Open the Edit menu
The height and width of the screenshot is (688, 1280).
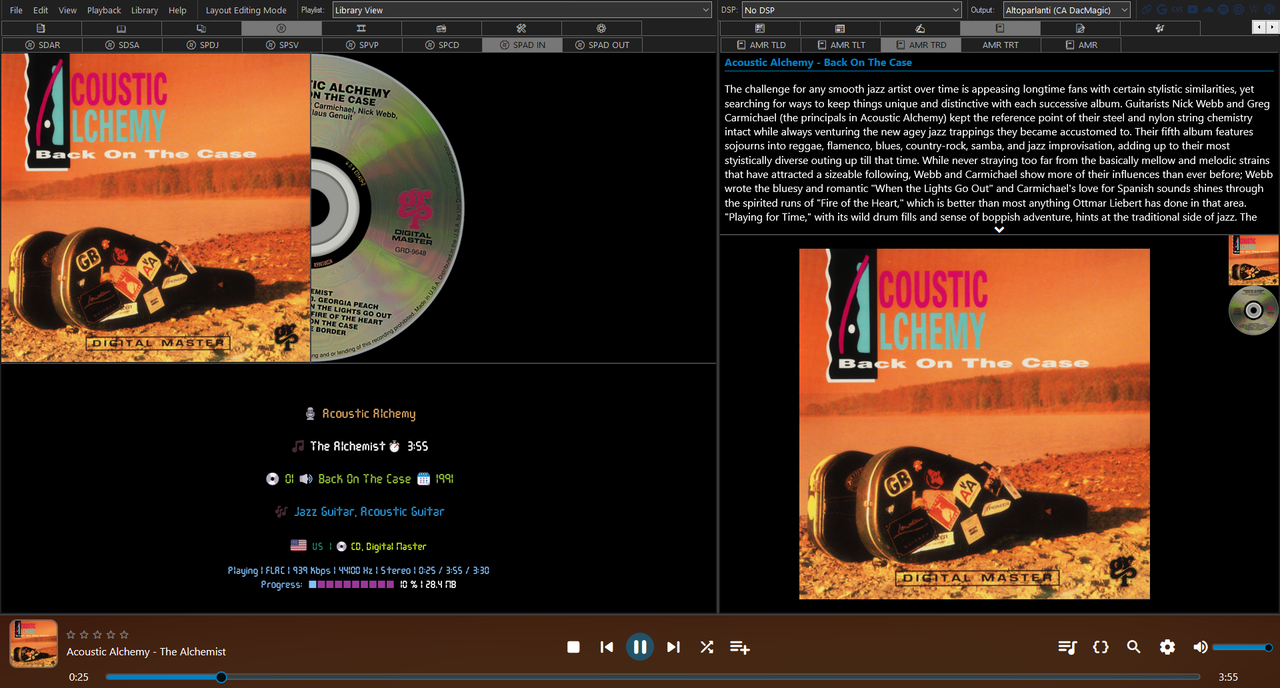point(40,10)
